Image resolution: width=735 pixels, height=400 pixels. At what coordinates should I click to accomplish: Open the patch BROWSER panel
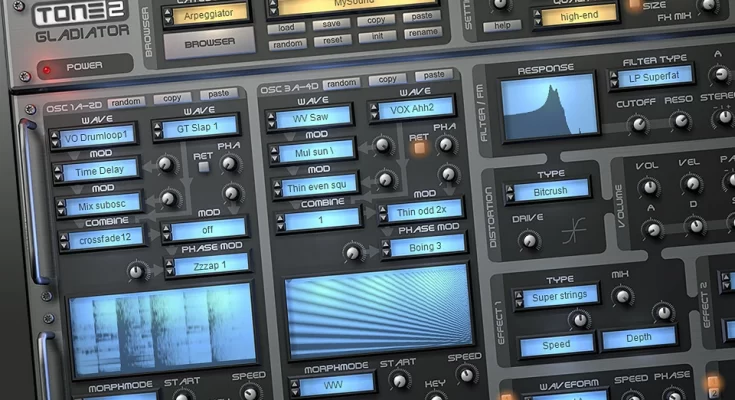tap(208, 42)
